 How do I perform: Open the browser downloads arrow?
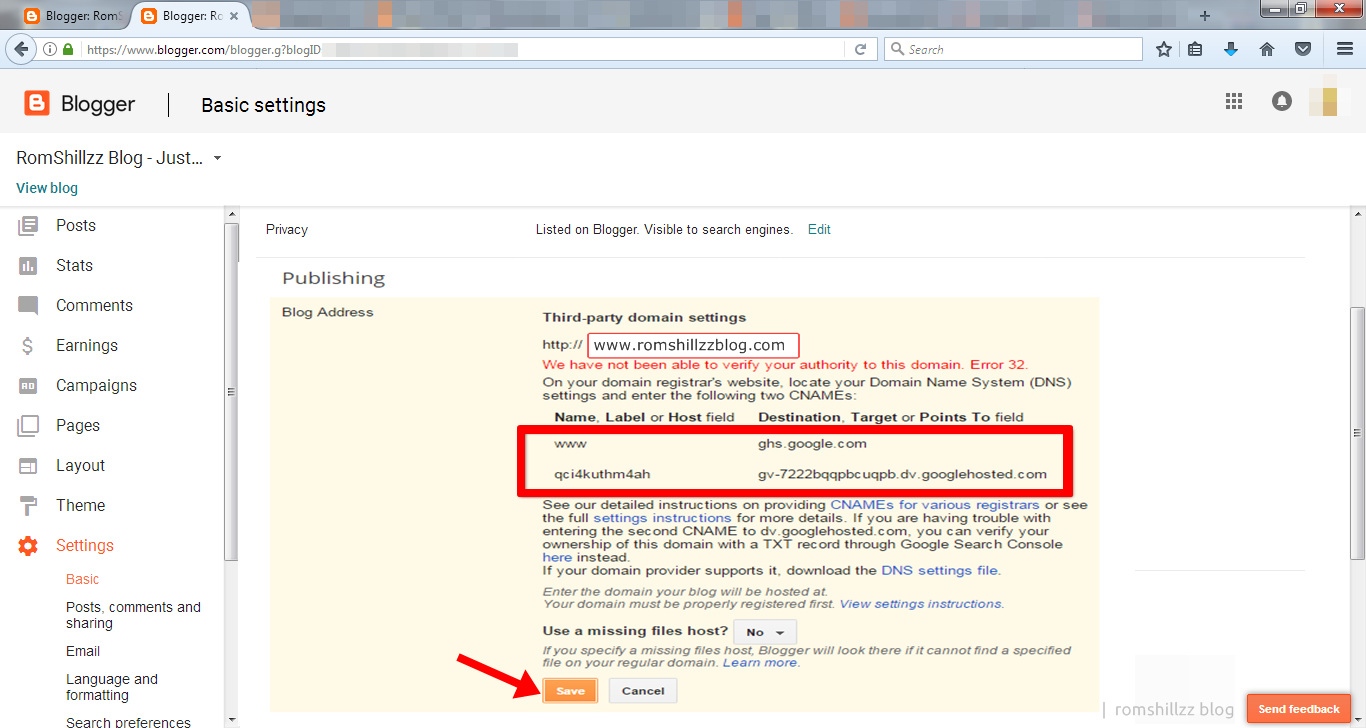pyautogui.click(x=1231, y=49)
